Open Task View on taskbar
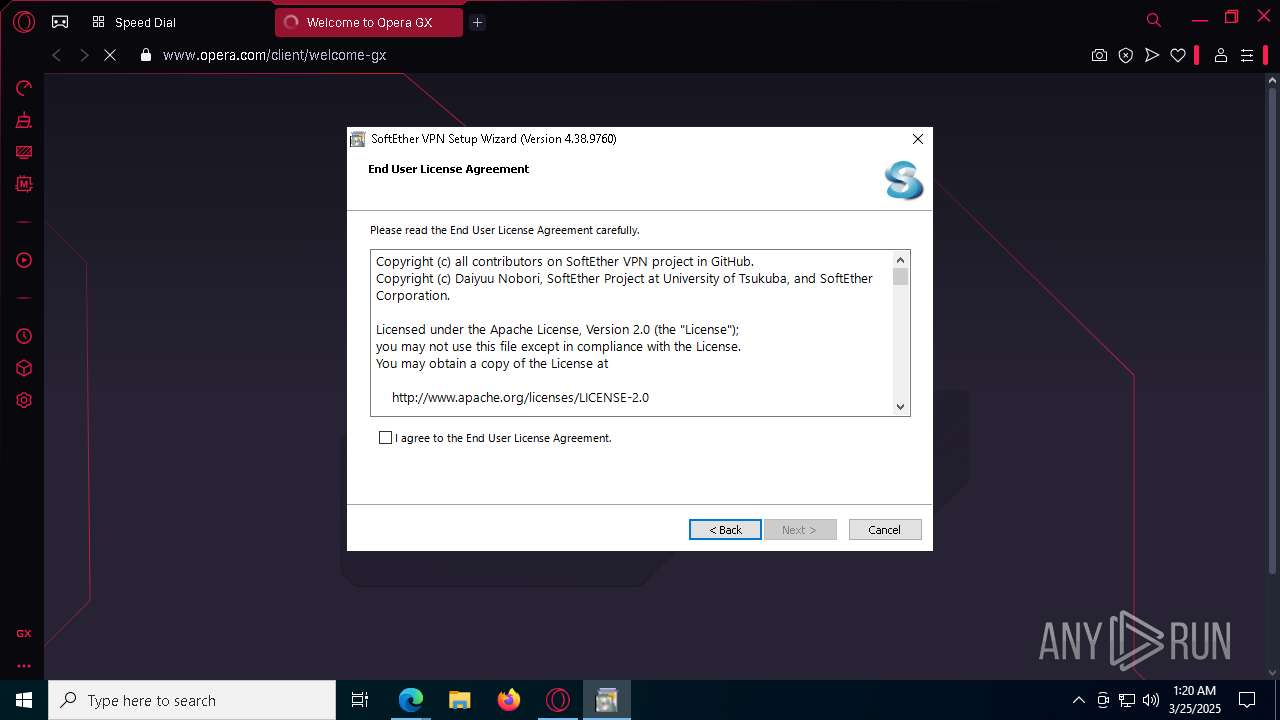Screen dimensions: 1280x720 click(360, 700)
